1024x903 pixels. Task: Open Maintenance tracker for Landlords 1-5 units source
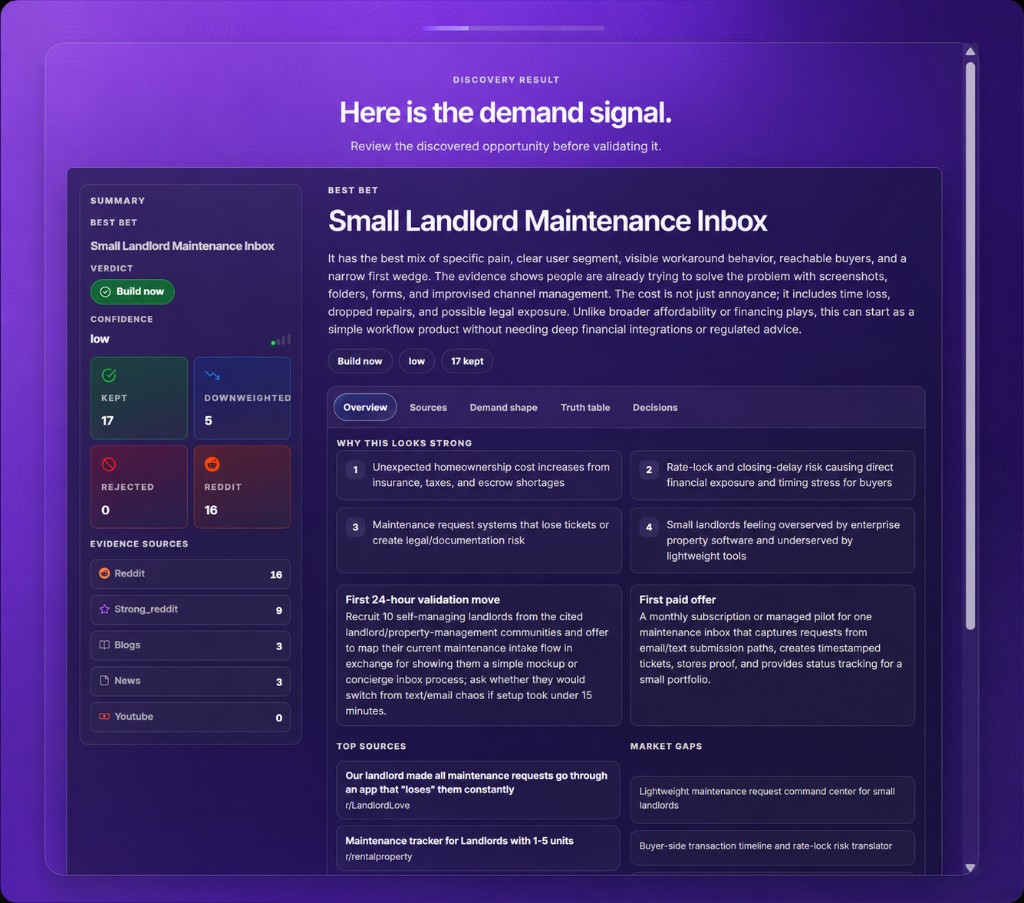coord(478,848)
